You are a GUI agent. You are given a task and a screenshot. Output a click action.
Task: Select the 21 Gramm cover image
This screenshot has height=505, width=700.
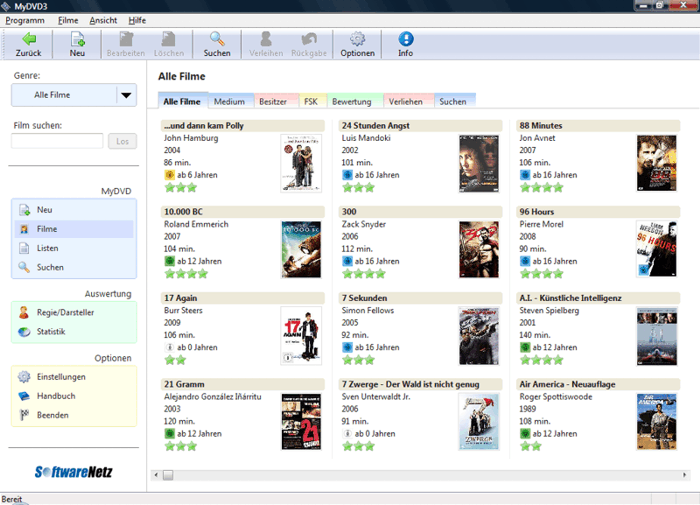pos(301,422)
